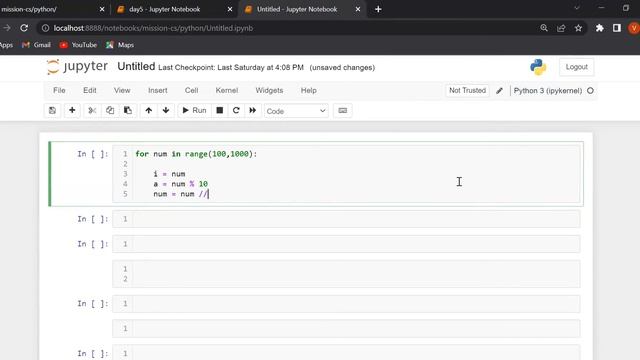Viewport: 640px width, 360px height.
Task: Close the Untitled - Jupyter Notebook tab
Action: [358, 9]
